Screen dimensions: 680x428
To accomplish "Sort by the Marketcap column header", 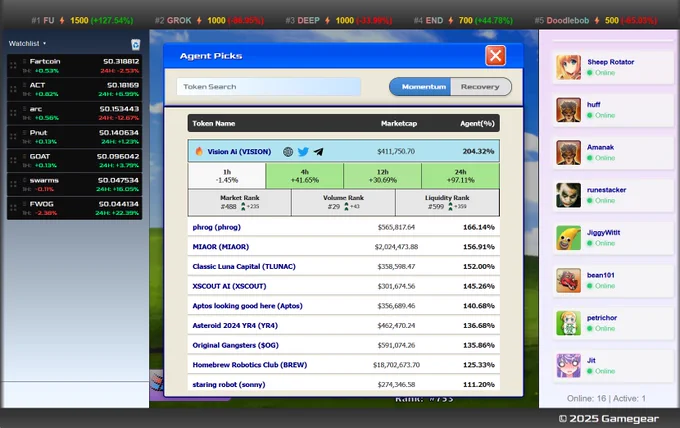I will point(399,124).
